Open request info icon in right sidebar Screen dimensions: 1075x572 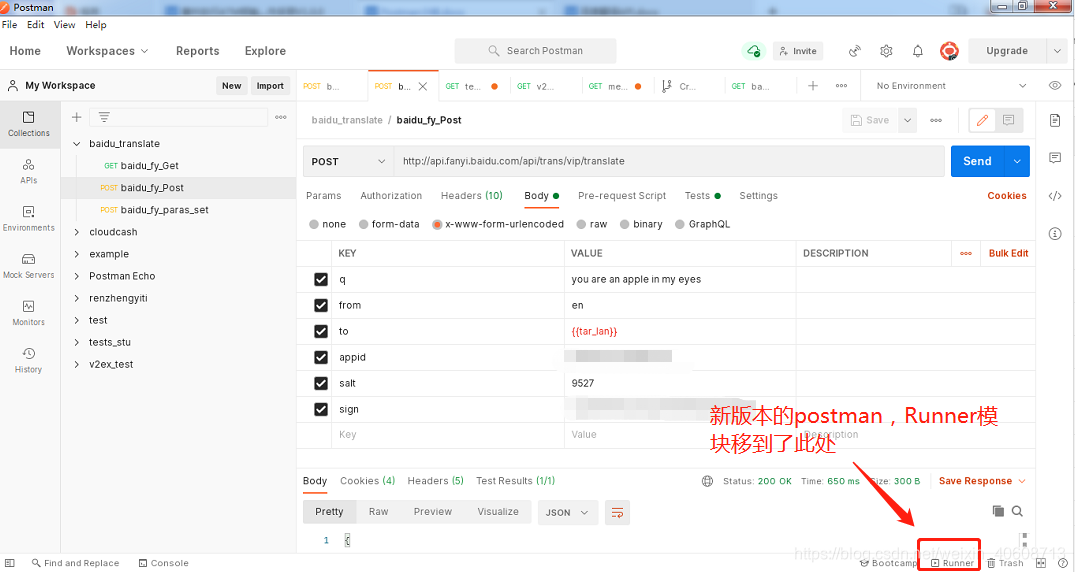[x=1055, y=234]
